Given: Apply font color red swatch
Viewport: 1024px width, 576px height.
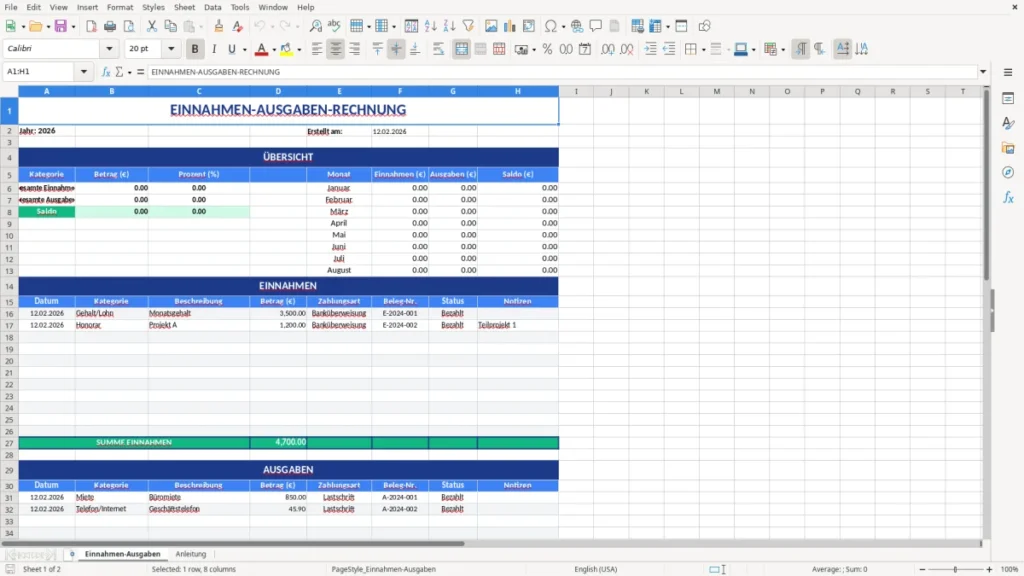Looking at the screenshot, I should coord(261,49).
